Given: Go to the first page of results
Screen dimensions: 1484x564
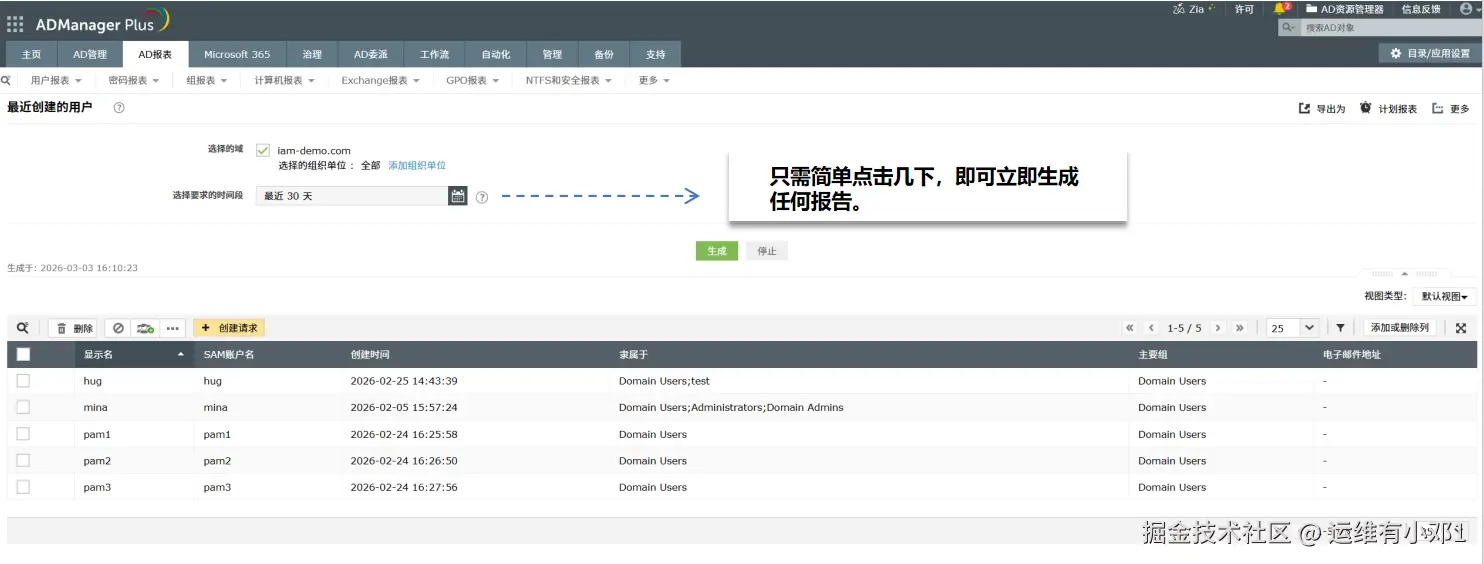Looking at the screenshot, I should click(x=1130, y=328).
